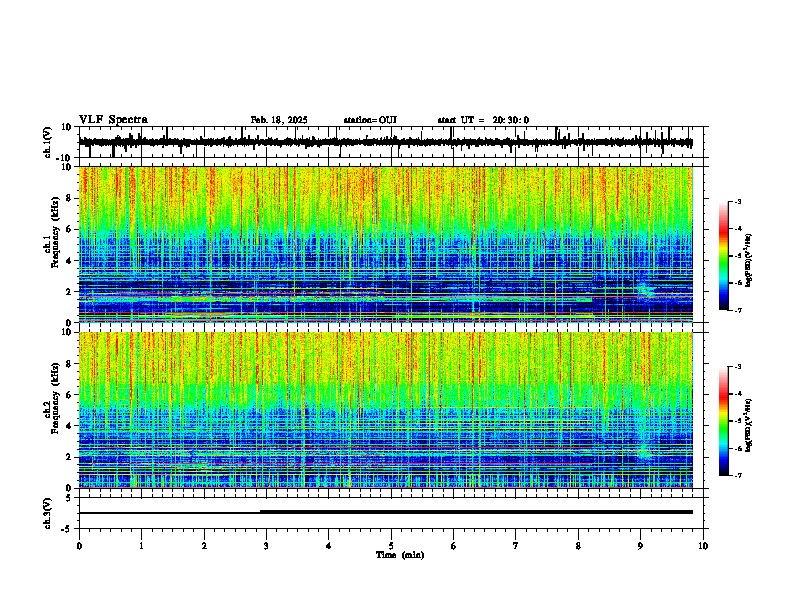Click the "ch.3(V)" axis label
This screenshot has width=792, height=612.
[x=48, y=514]
